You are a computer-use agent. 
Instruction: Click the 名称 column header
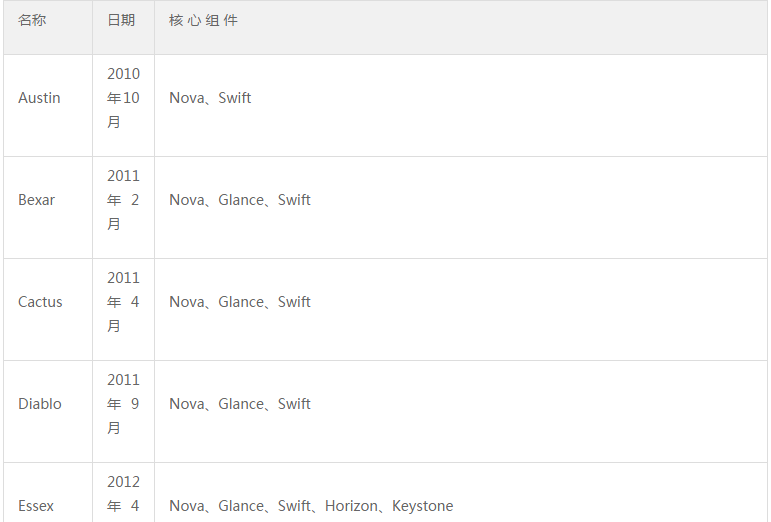[32, 20]
